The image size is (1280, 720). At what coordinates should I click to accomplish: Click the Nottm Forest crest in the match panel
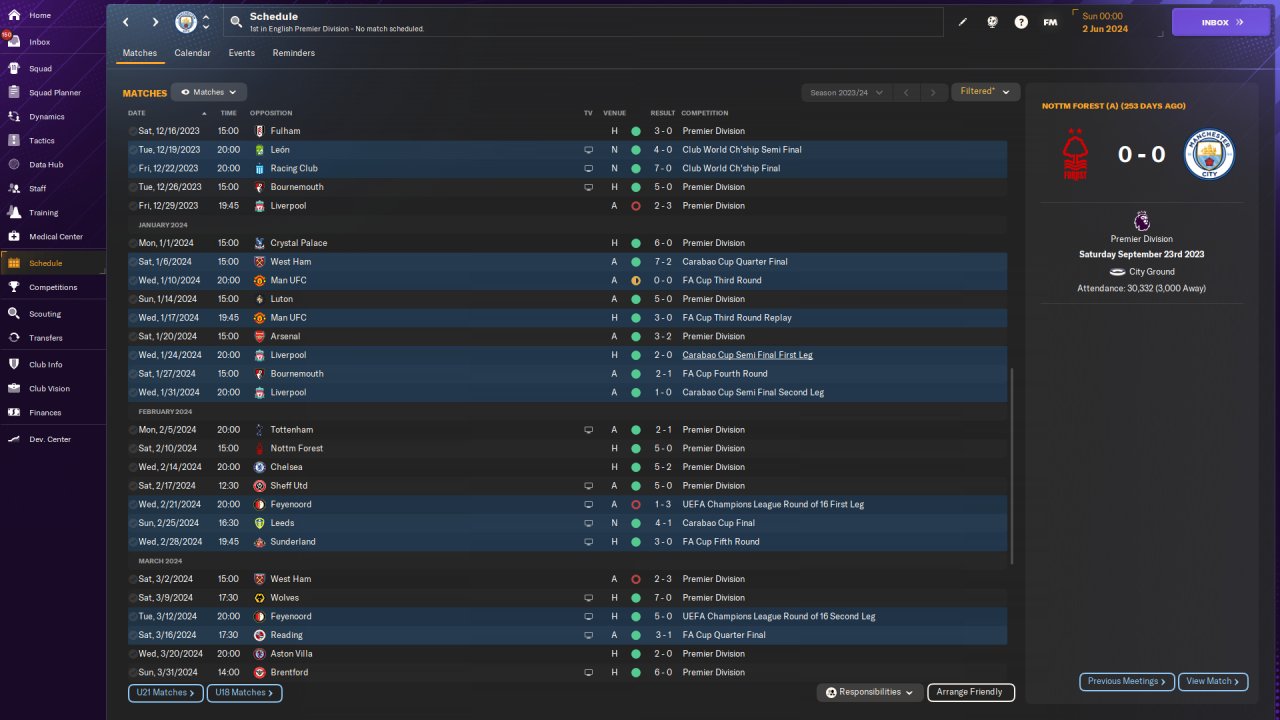(1075, 154)
